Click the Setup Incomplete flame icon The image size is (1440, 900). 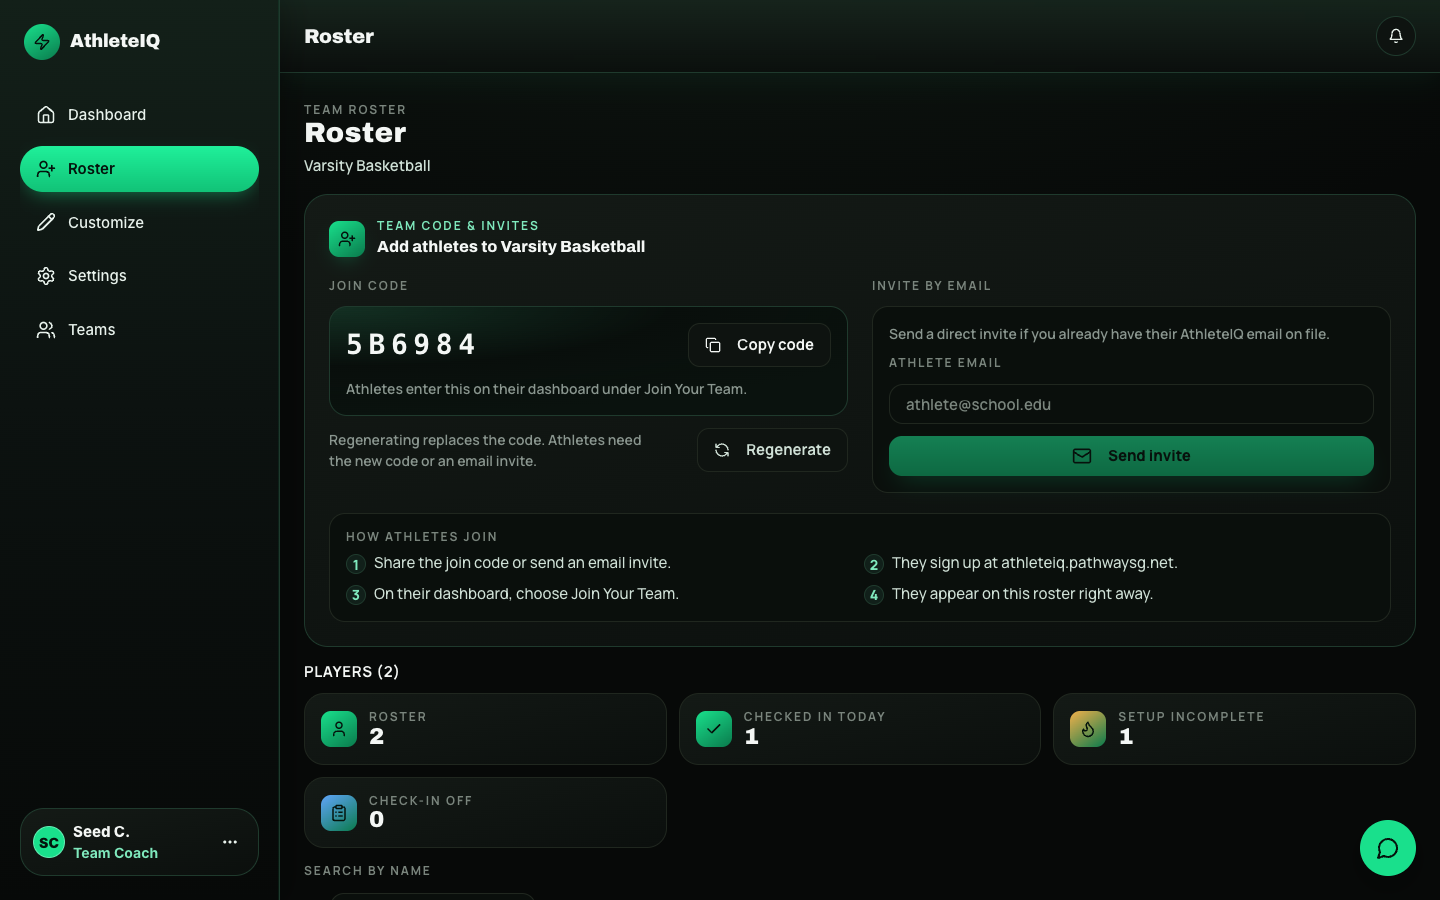1088,729
